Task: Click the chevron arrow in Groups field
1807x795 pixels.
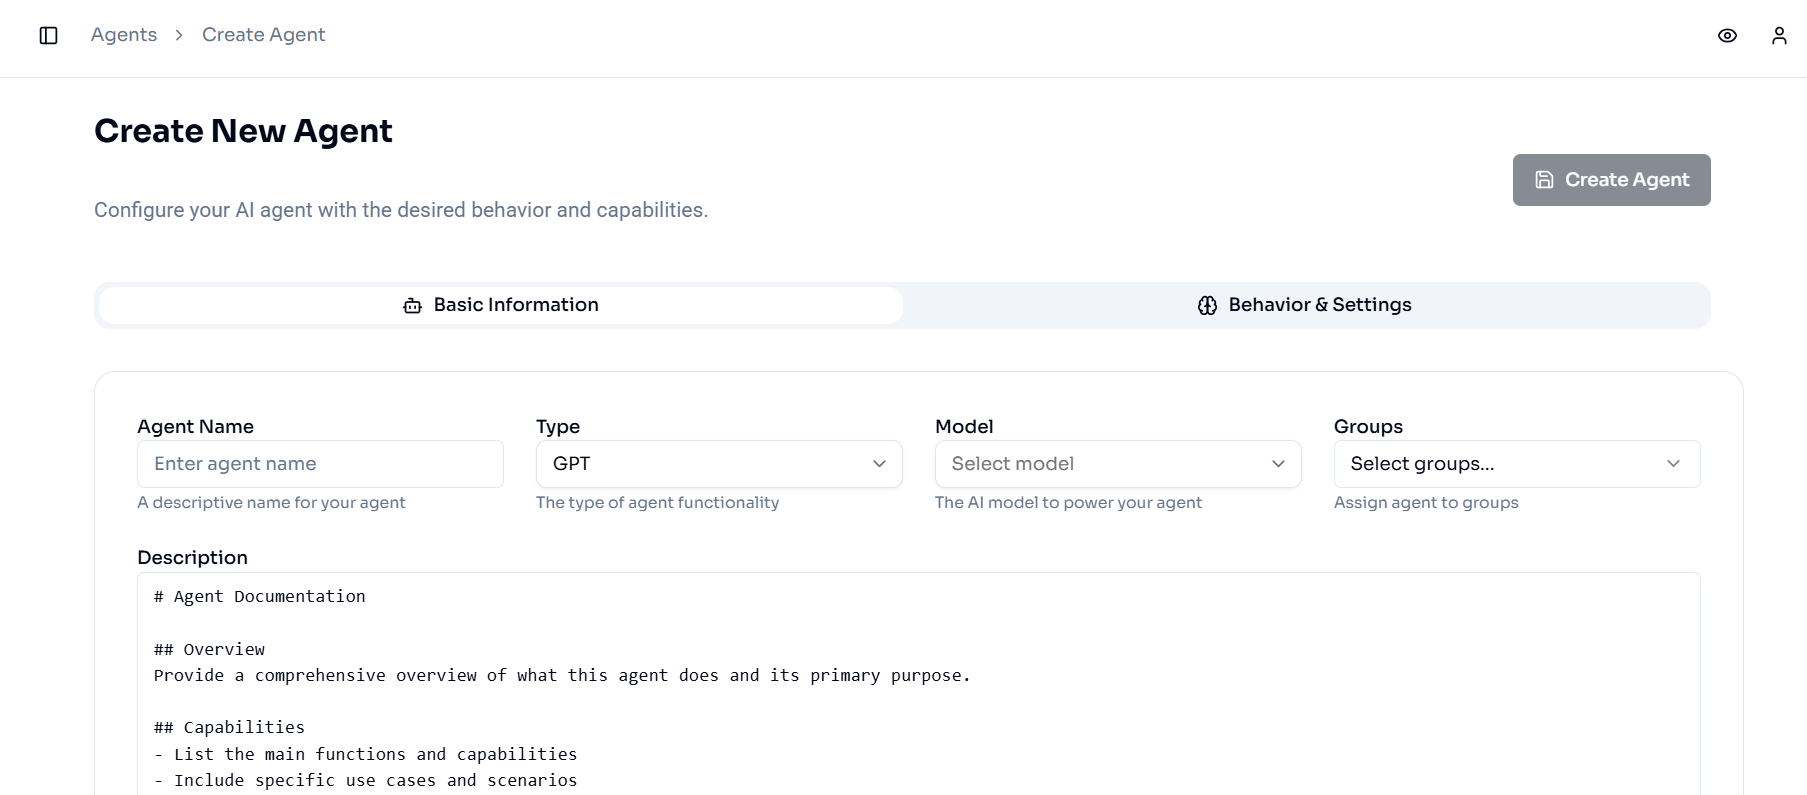Action: [x=1673, y=464]
